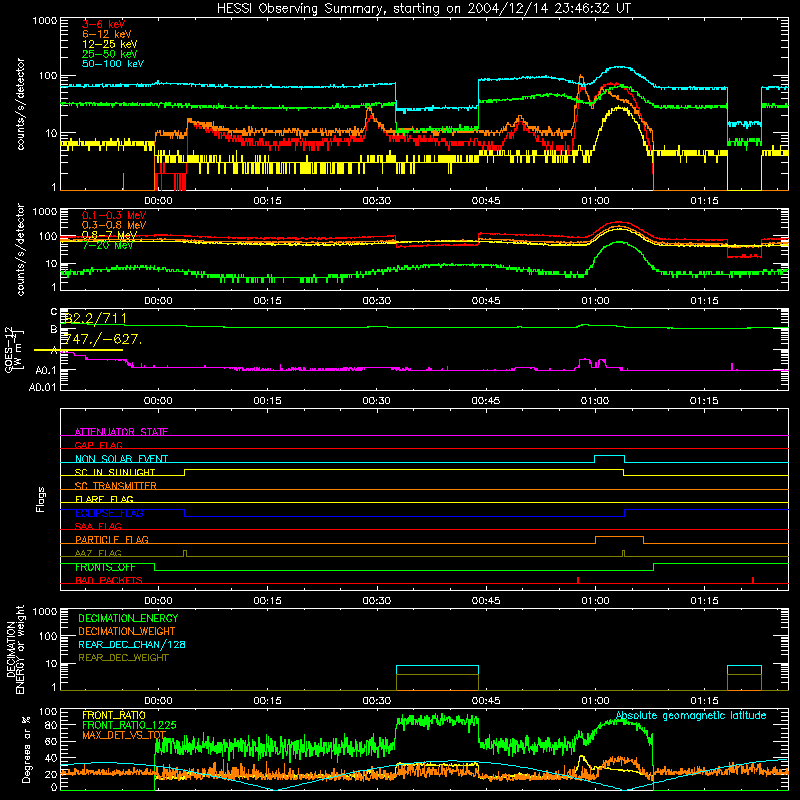Select the 25-50 keV legend label
800x800 pixels.
tap(110, 54)
